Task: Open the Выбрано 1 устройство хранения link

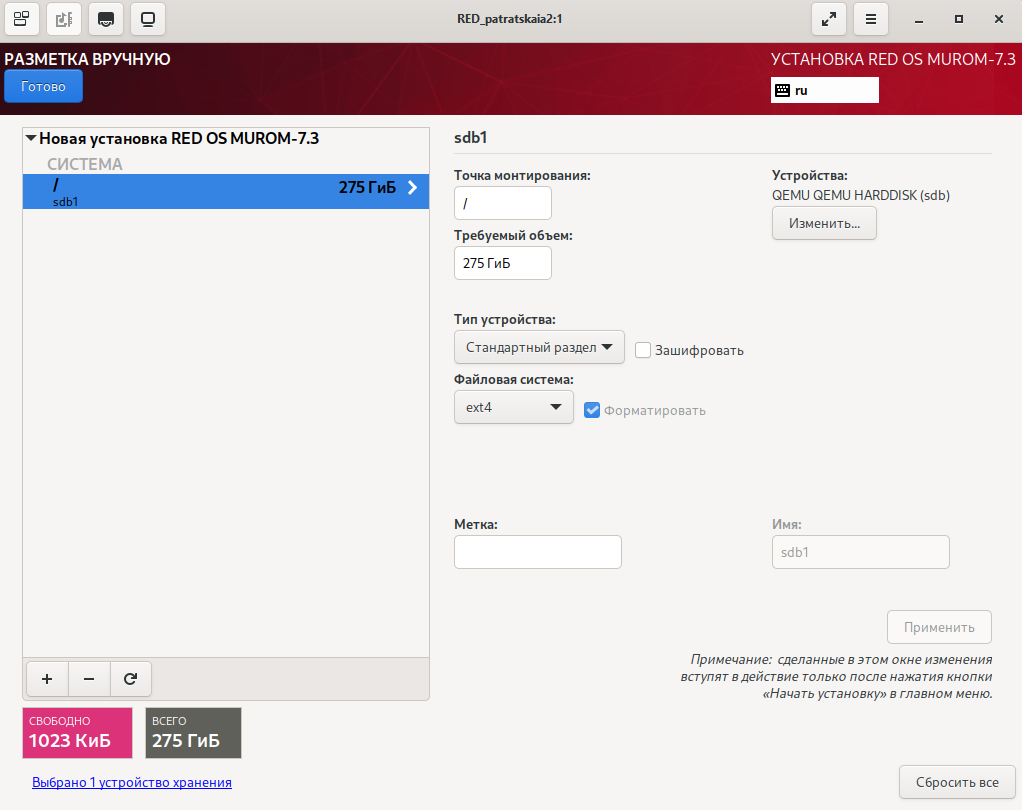Action: (x=132, y=782)
